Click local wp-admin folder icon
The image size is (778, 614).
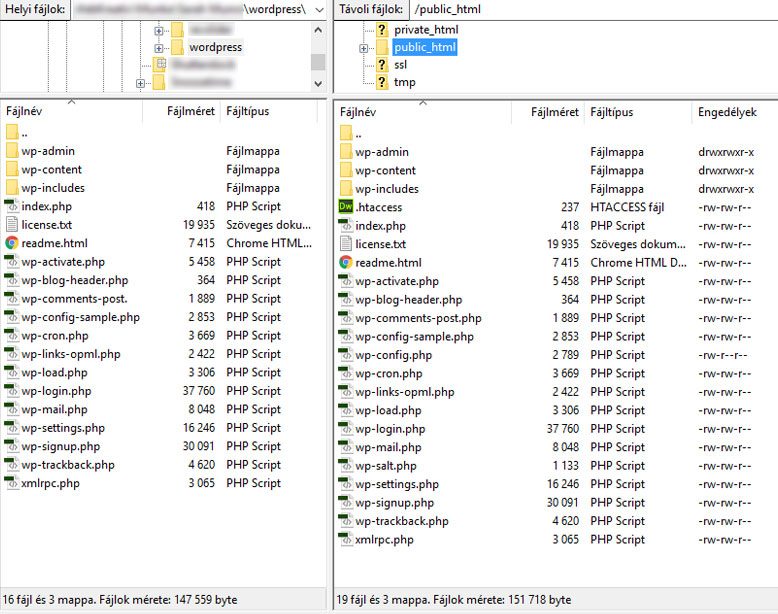pos(12,150)
